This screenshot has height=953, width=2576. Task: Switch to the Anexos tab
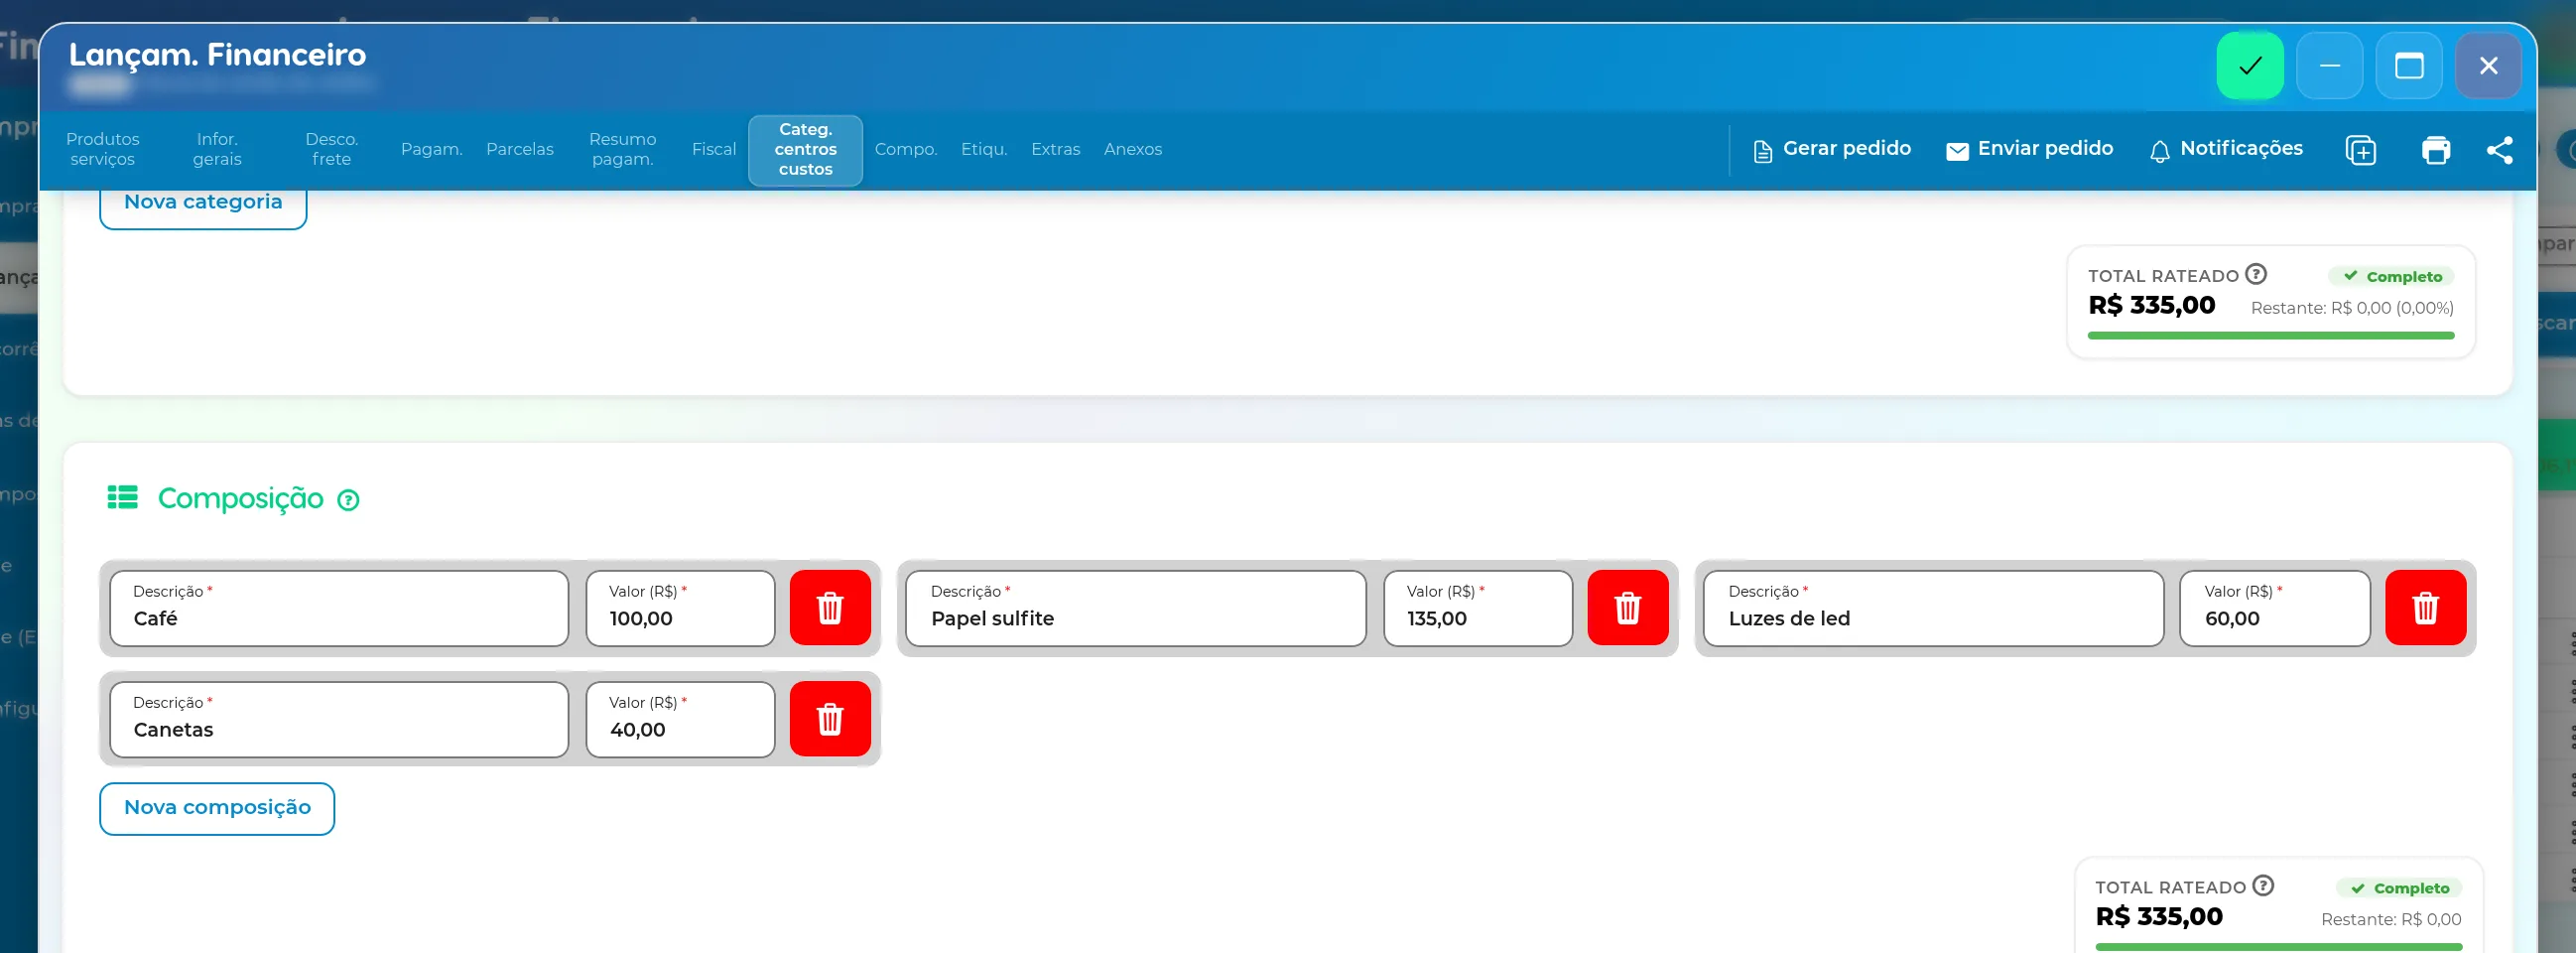click(1133, 149)
